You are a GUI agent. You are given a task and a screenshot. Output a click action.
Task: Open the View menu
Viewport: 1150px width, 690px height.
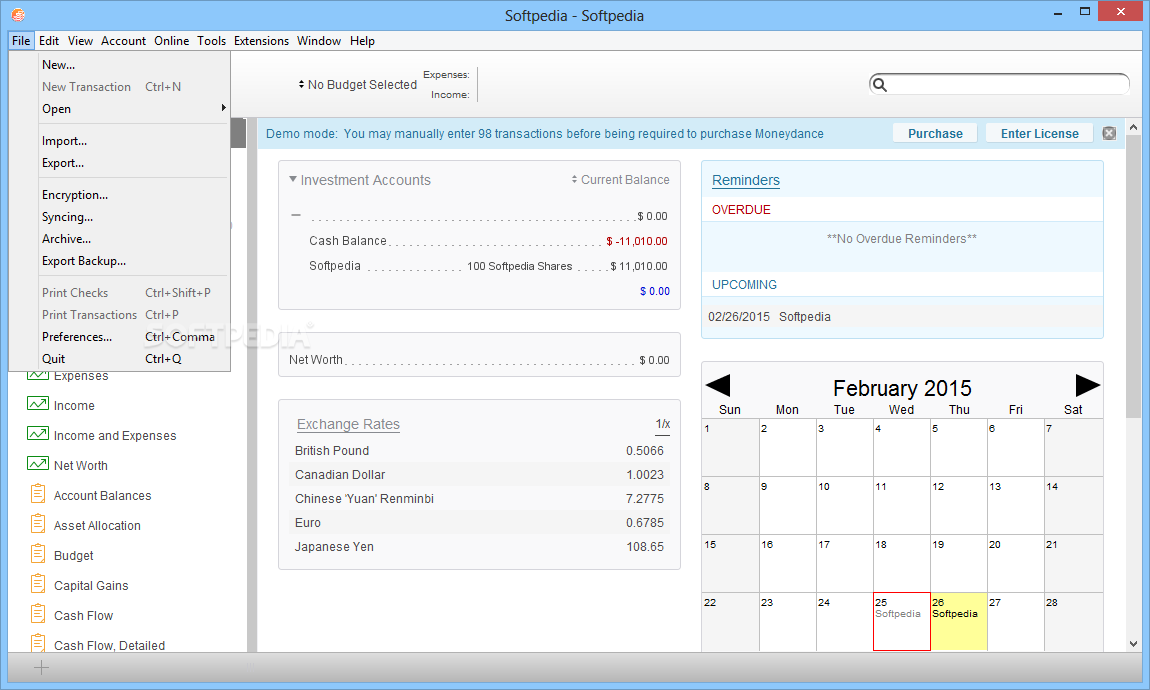coord(81,41)
